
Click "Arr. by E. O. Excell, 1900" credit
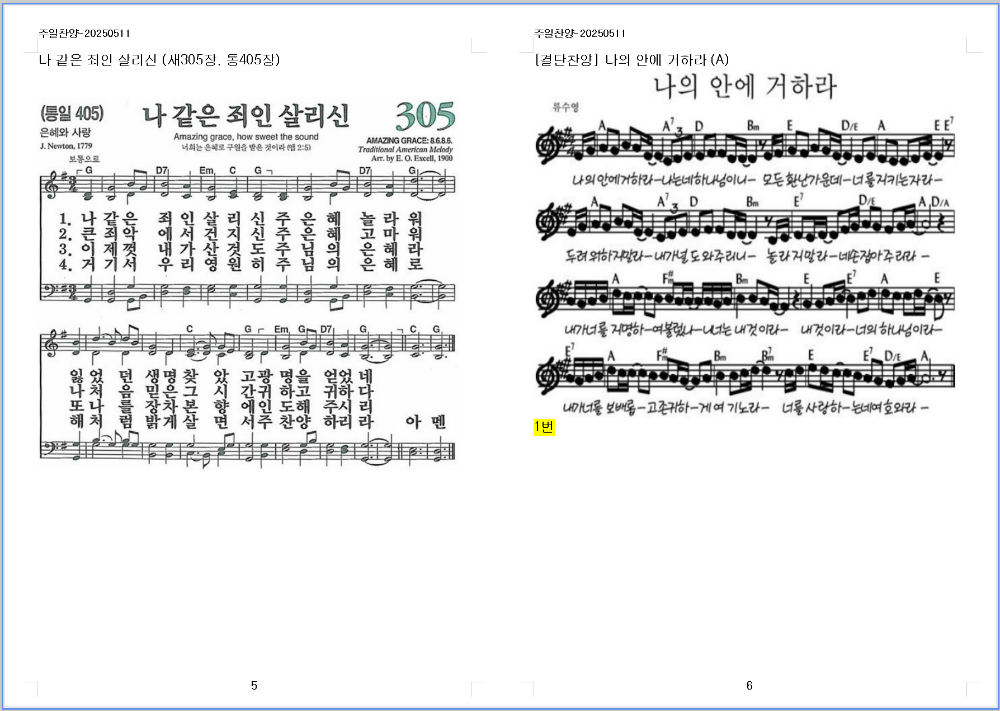point(412,158)
